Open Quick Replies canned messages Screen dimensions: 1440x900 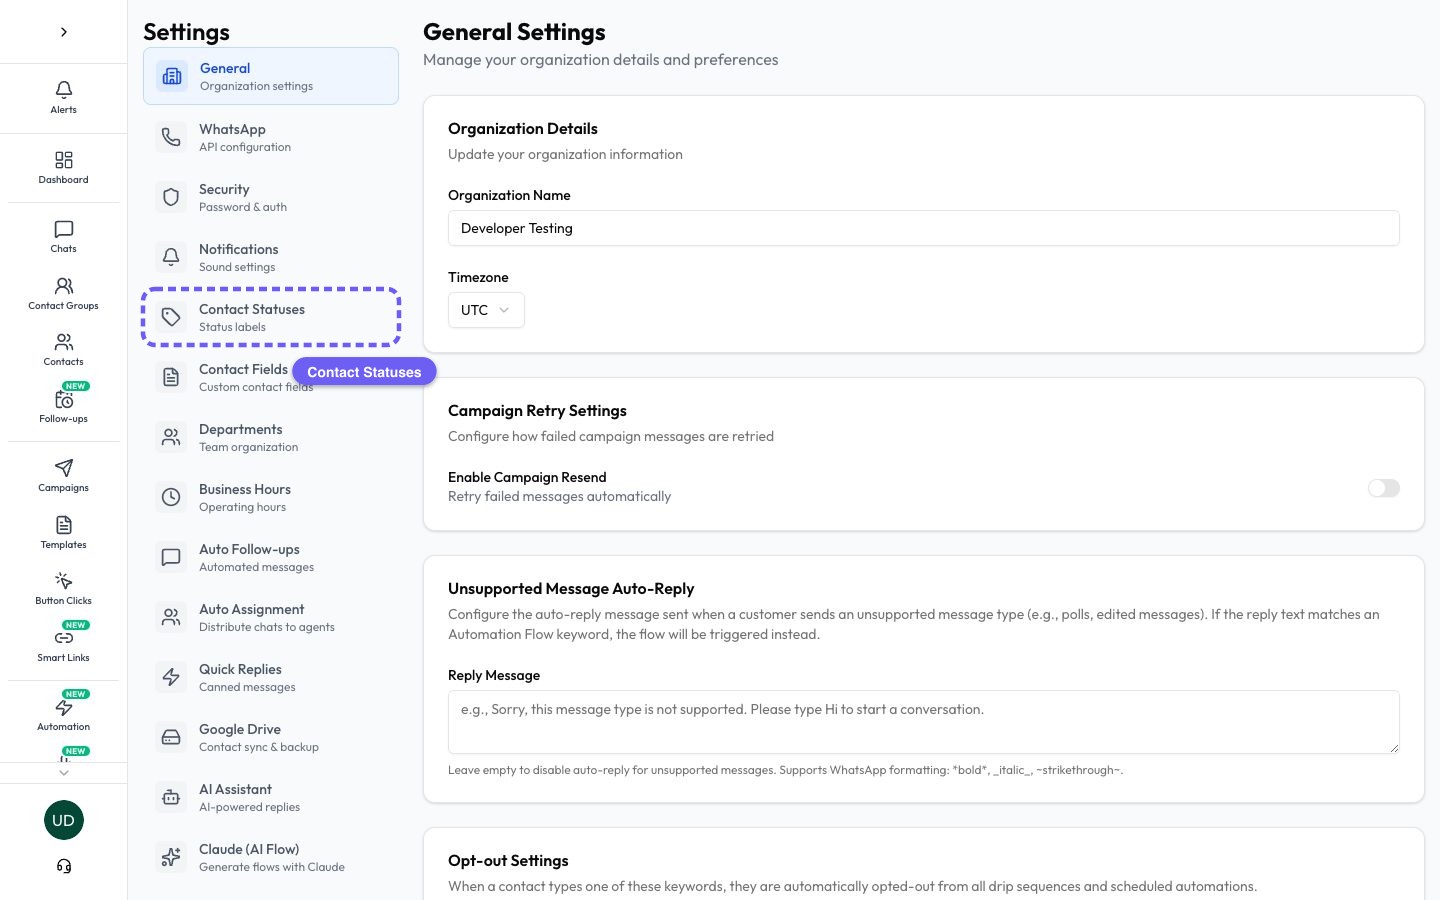click(x=271, y=677)
